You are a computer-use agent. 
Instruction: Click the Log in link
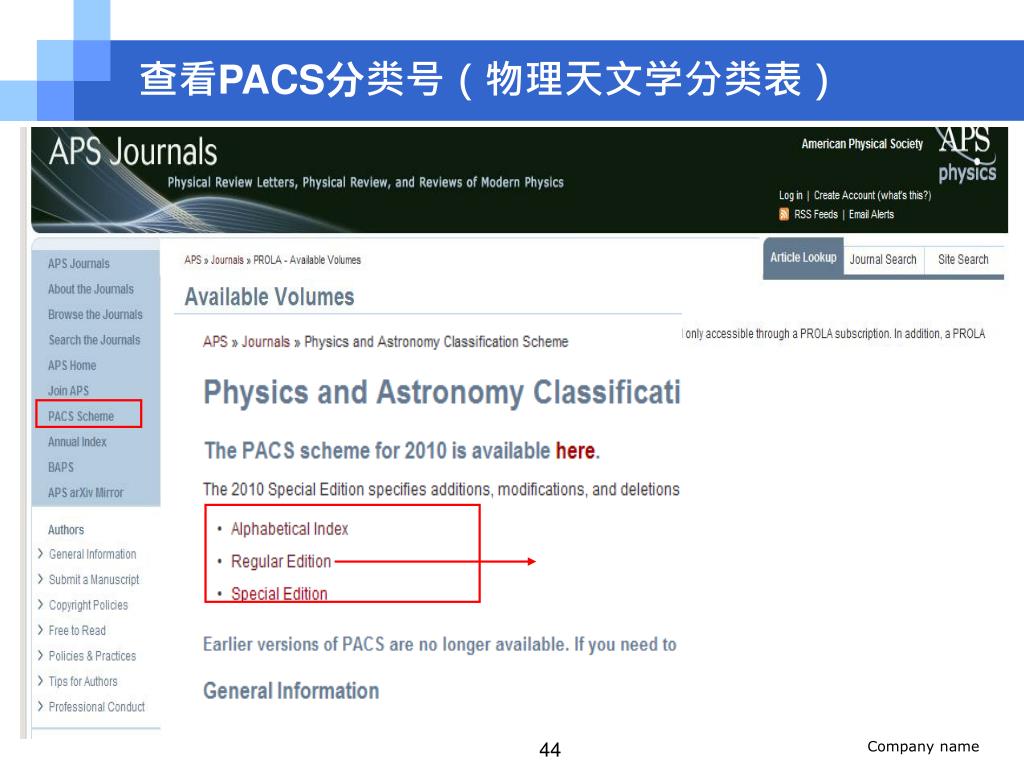click(790, 195)
